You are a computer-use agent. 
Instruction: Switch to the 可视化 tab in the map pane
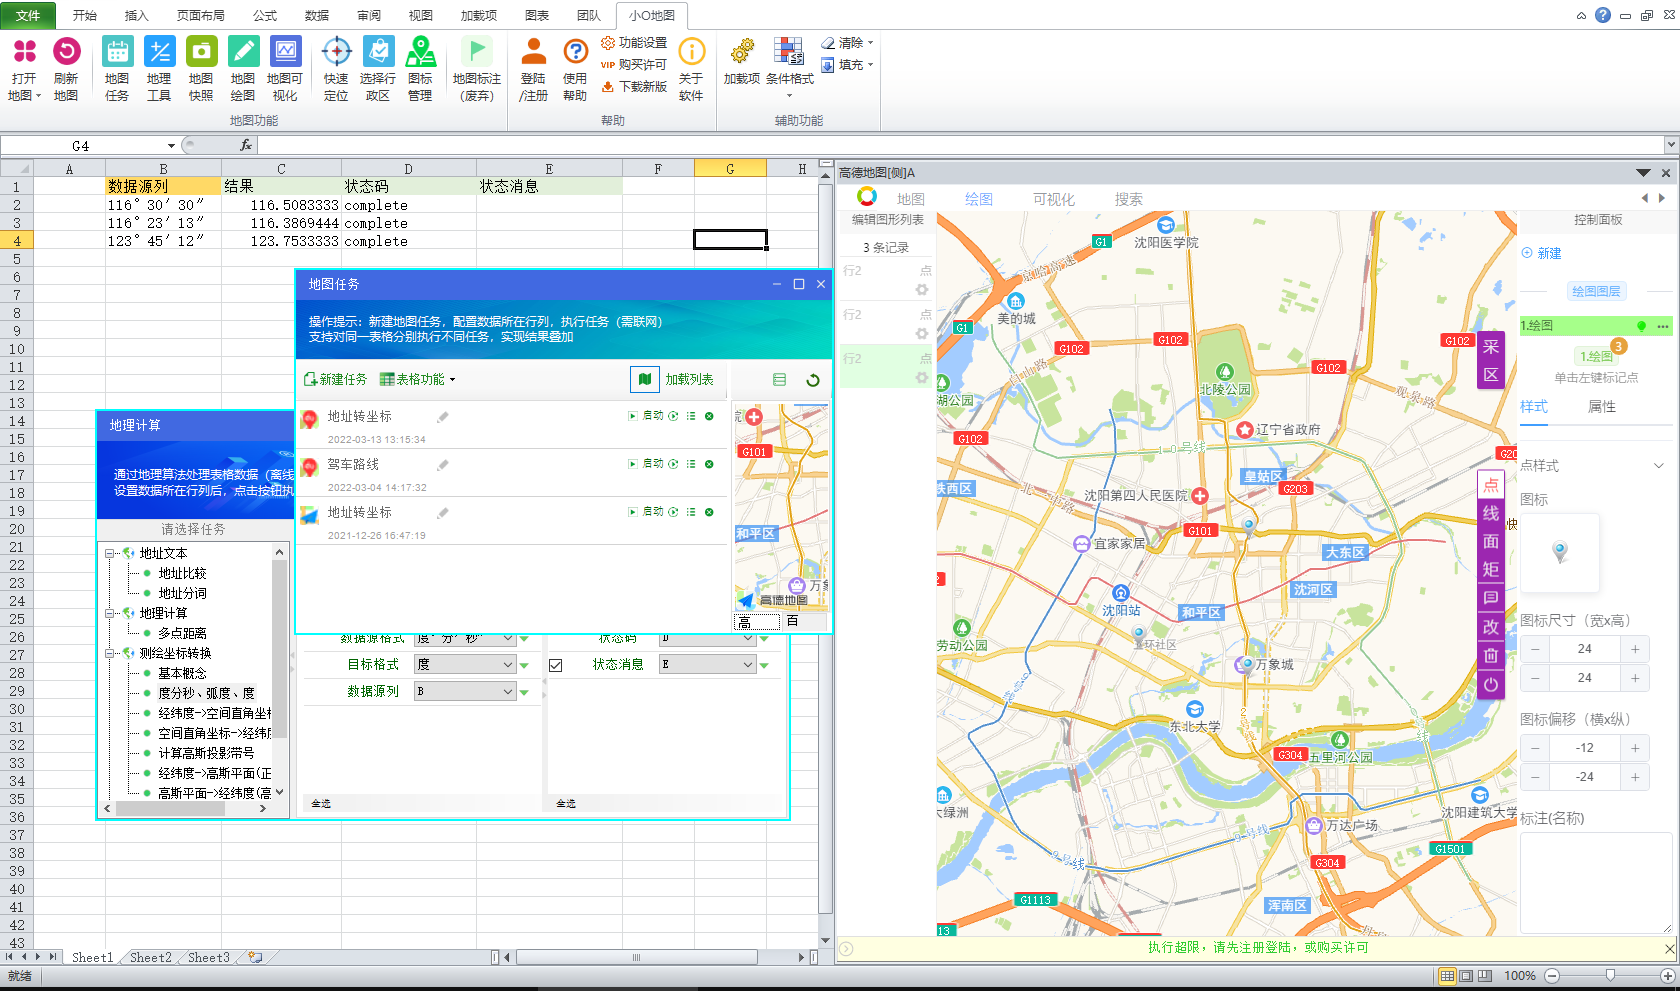[1054, 199]
